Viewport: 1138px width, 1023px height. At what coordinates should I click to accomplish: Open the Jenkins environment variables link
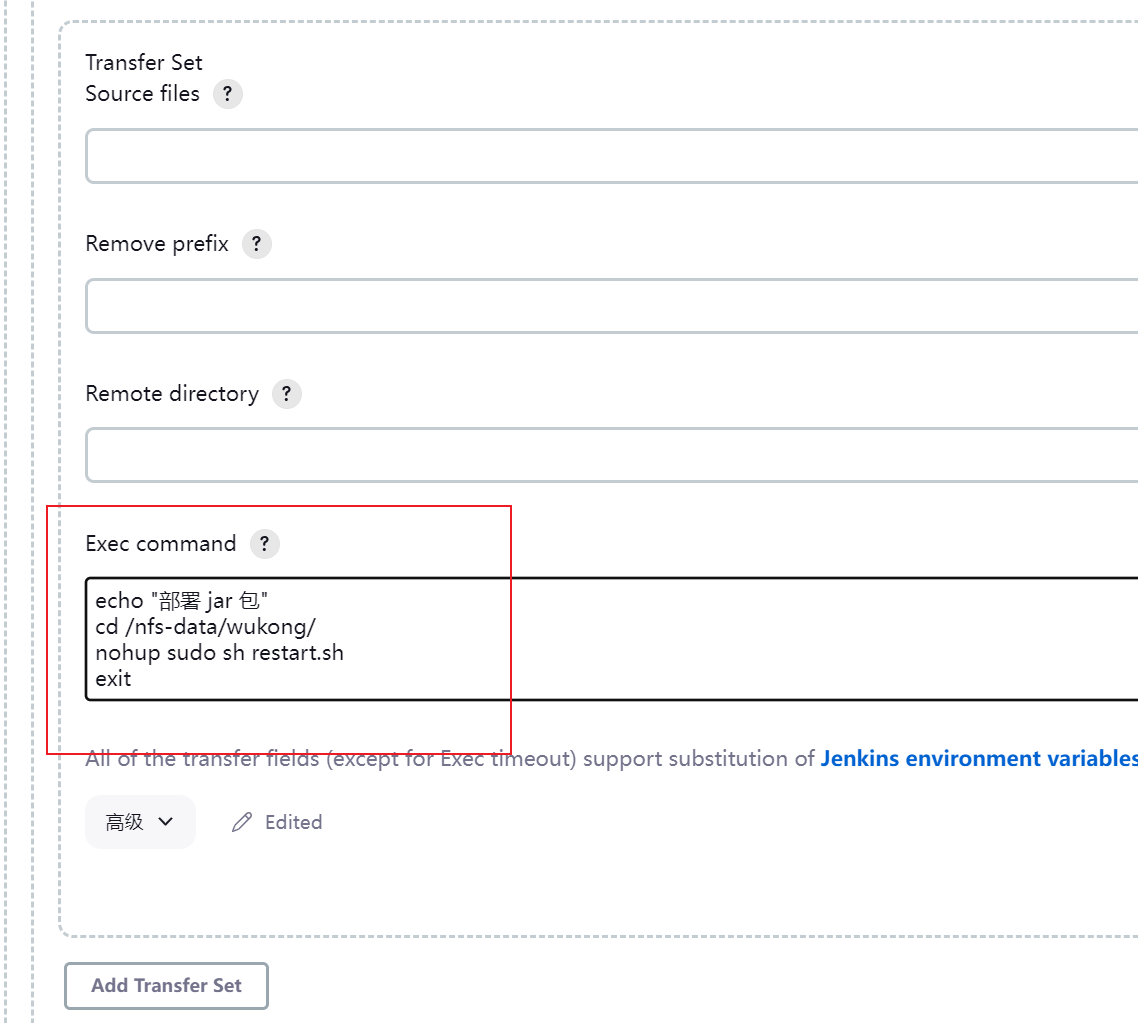click(978, 758)
